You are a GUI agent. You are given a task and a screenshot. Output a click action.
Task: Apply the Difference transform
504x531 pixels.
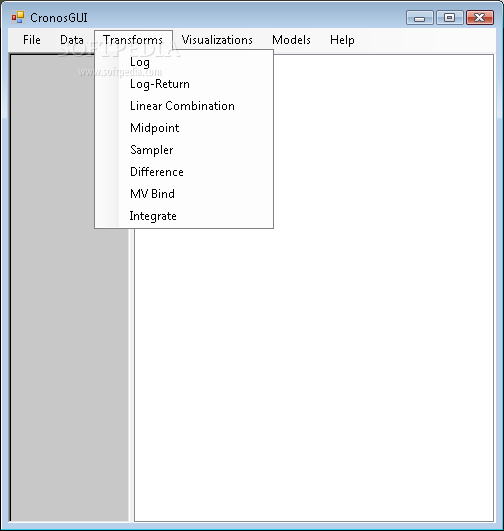[x=184, y=172]
